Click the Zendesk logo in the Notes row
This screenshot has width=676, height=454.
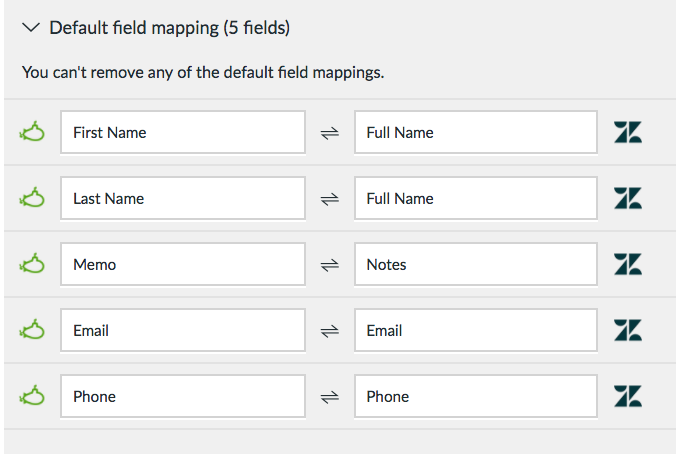click(x=628, y=264)
